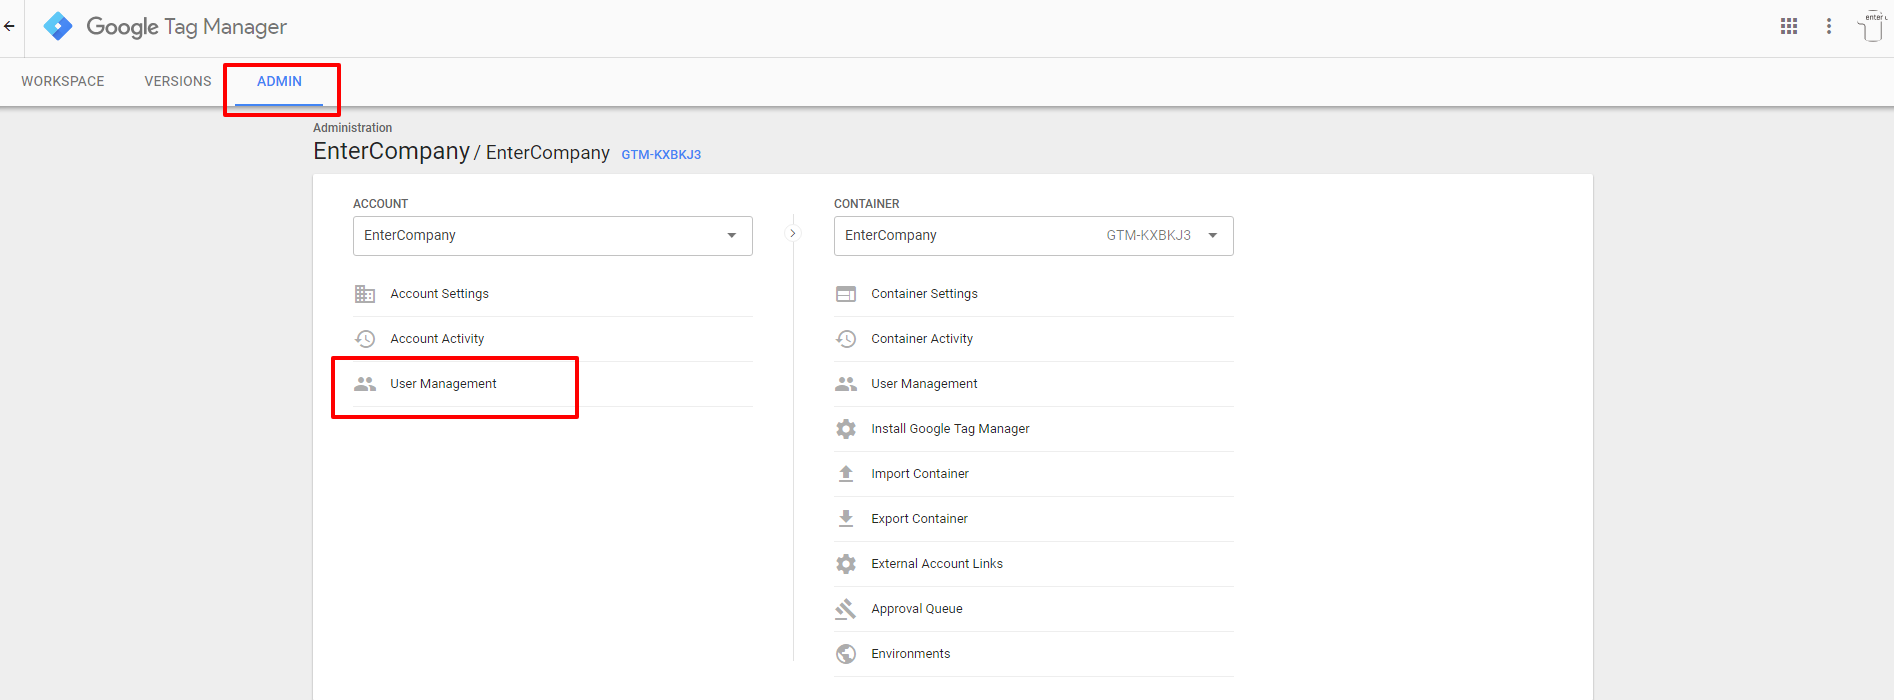
Task: Click the Administration breadcrumb text
Action: (352, 128)
